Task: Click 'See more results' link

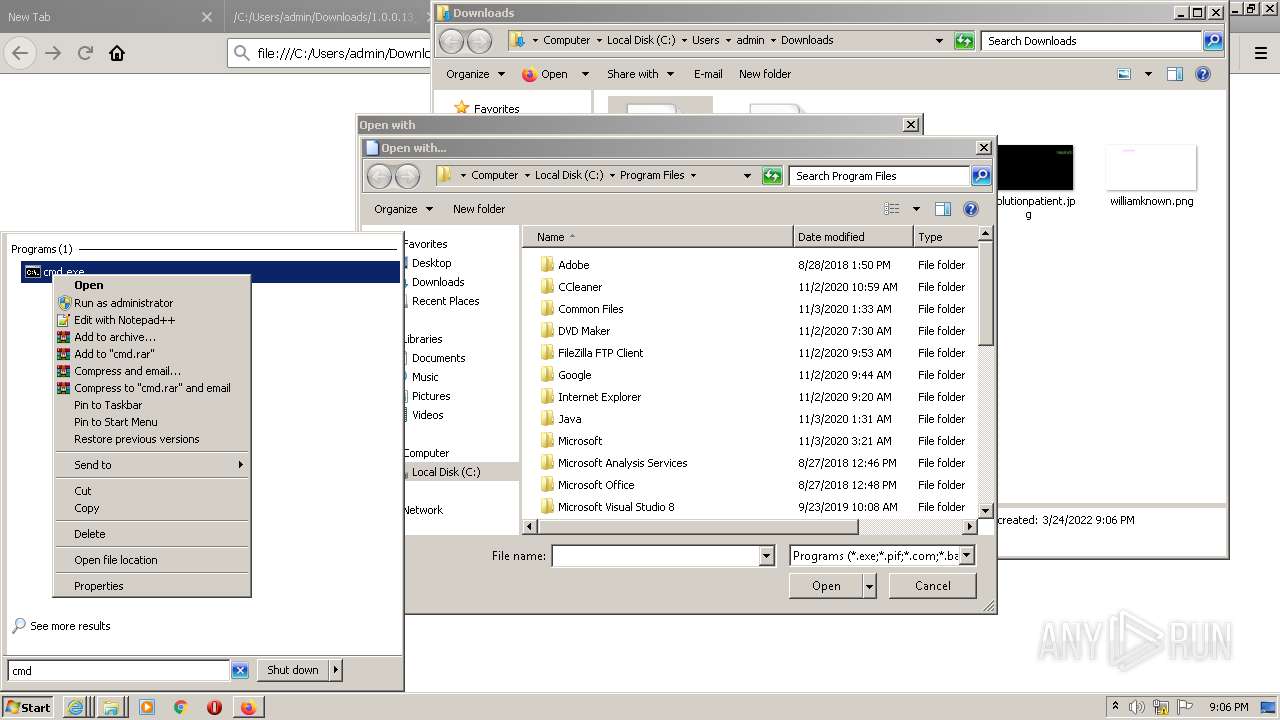Action: pyautogui.click(x=70, y=626)
